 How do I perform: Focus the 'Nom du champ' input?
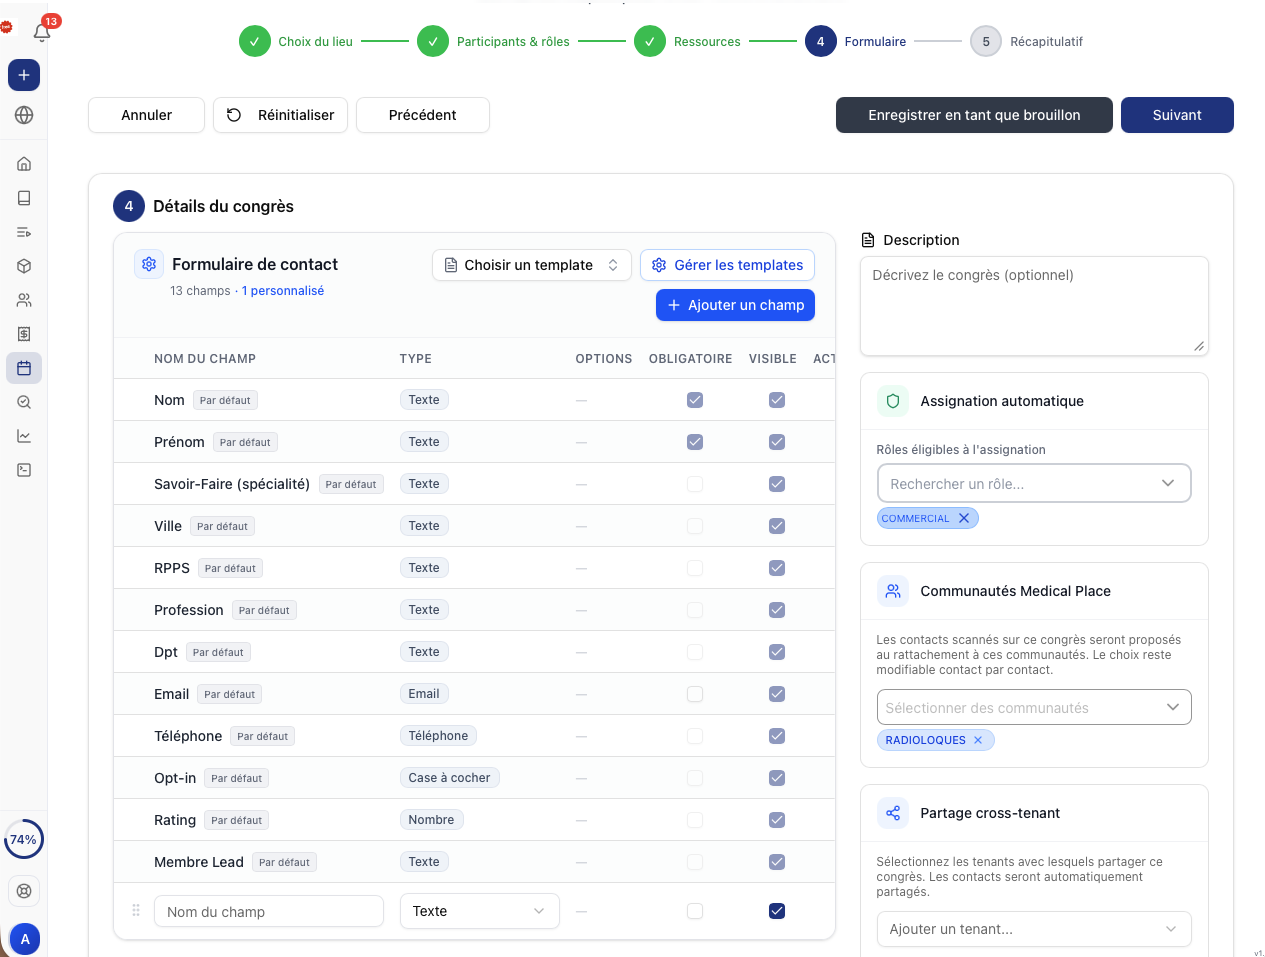tap(269, 911)
